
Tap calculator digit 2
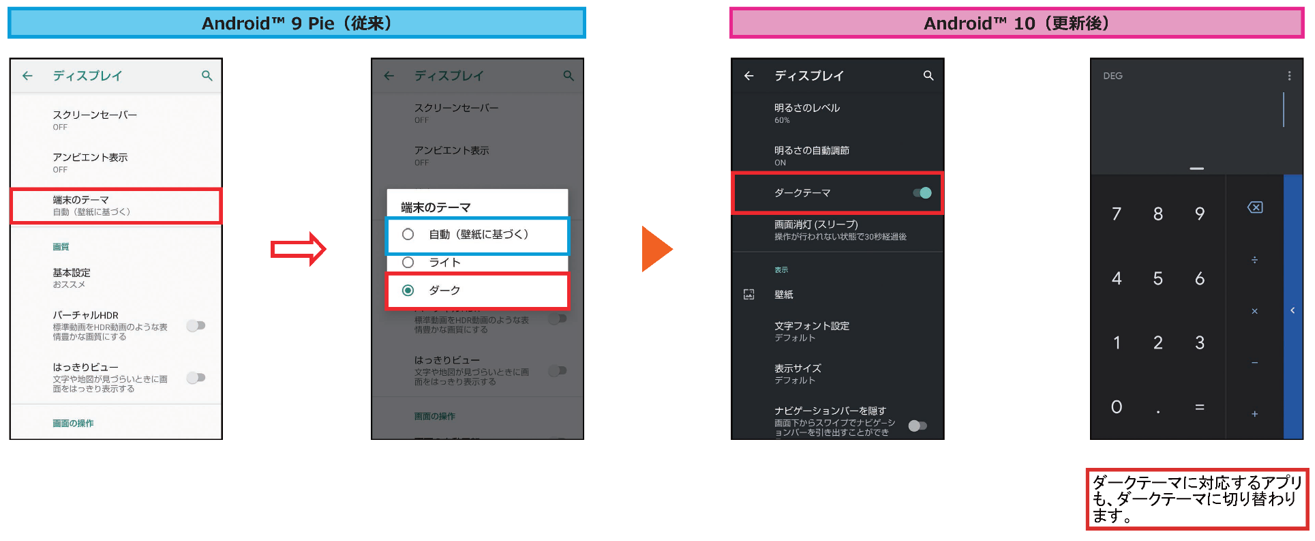click(x=1158, y=343)
